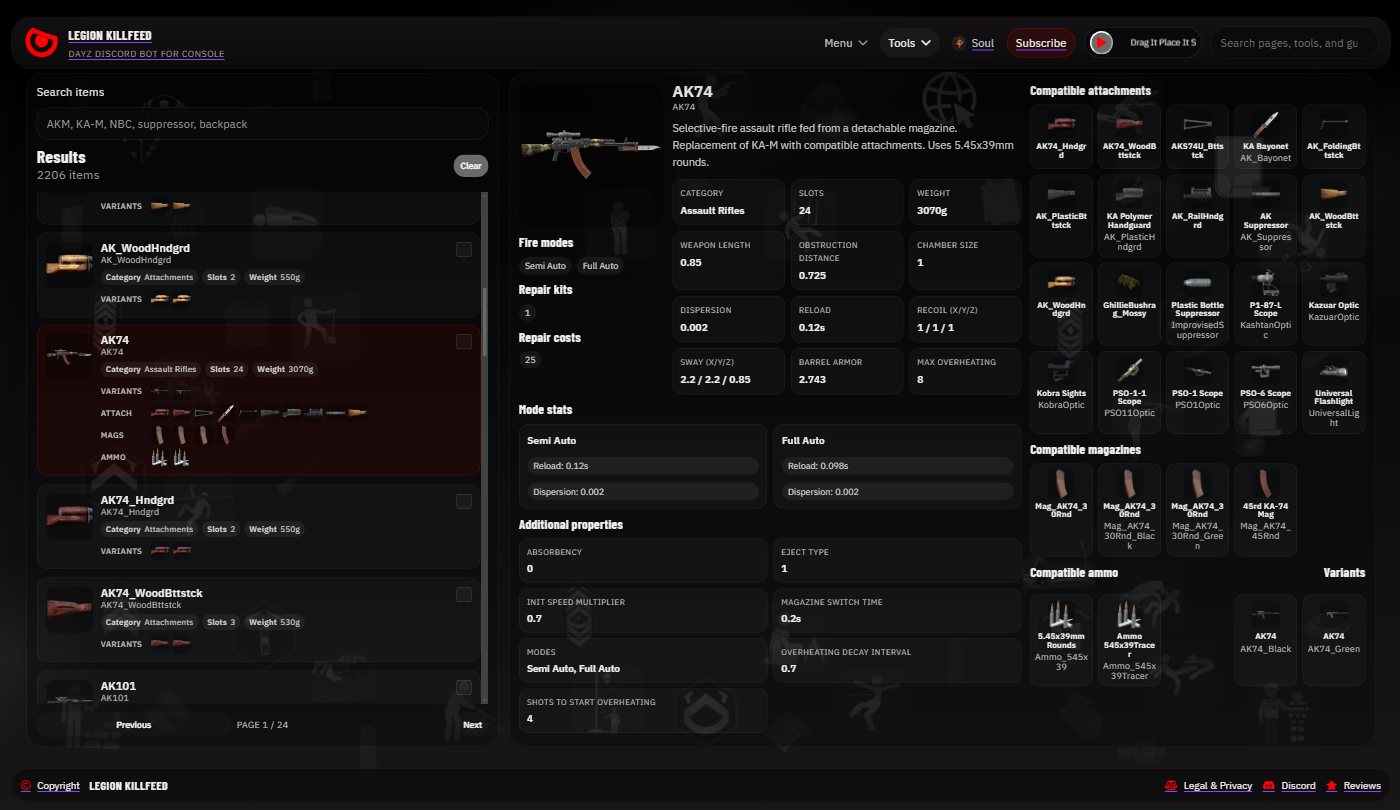
Task: Click the Semi Auto chip under Fire modes
Action: coord(545,266)
